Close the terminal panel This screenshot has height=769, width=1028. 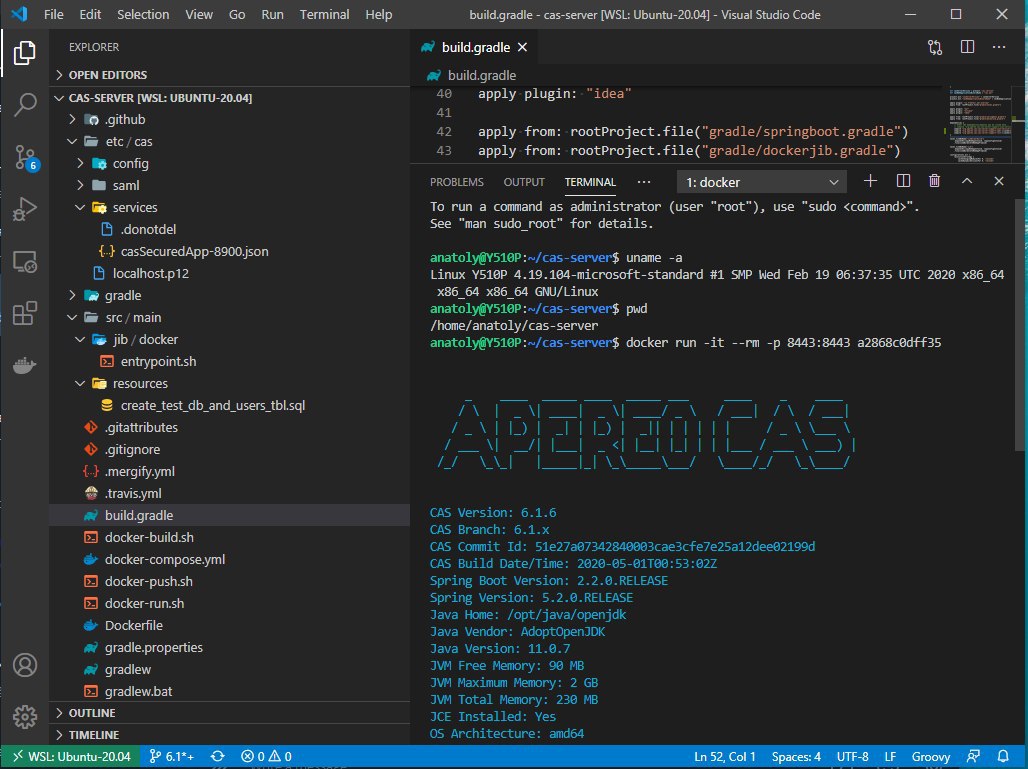pyautogui.click(x=998, y=181)
